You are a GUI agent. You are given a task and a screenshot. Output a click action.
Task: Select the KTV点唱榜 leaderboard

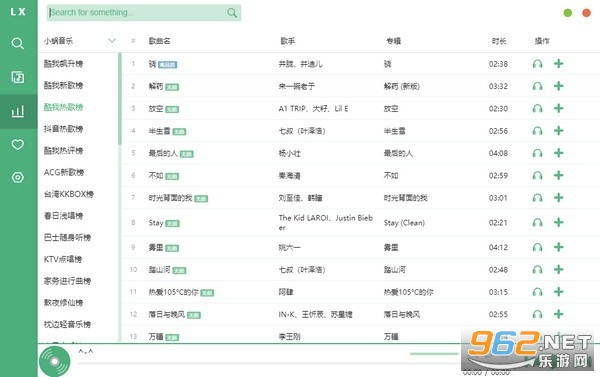63,259
